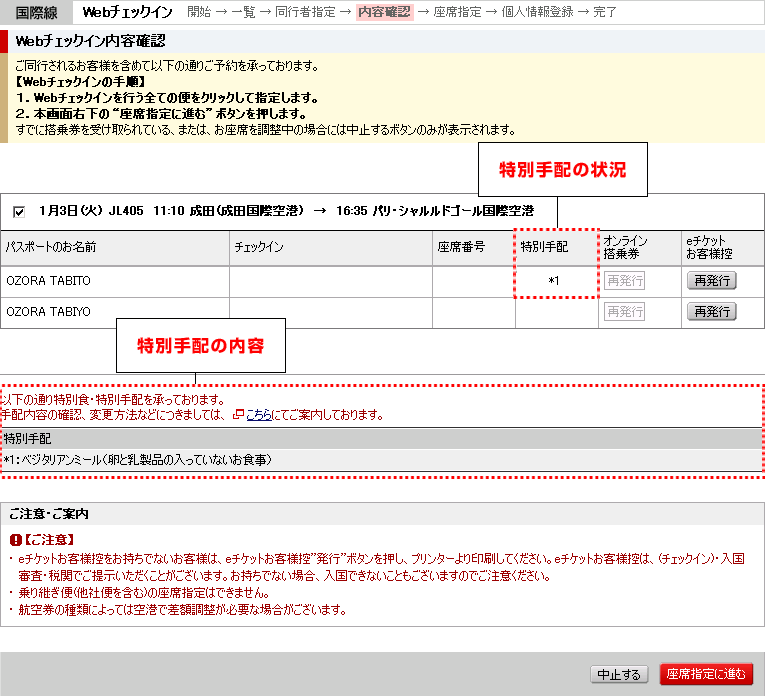Image resolution: width=765 pixels, height=696 pixels.
Task: Select the 同行者指定 step in progress bar
Action: tap(307, 12)
